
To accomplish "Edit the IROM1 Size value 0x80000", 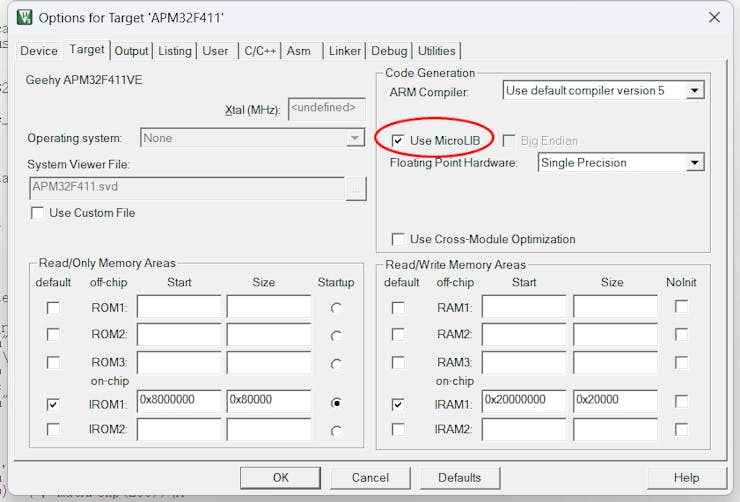I will tap(269, 401).
